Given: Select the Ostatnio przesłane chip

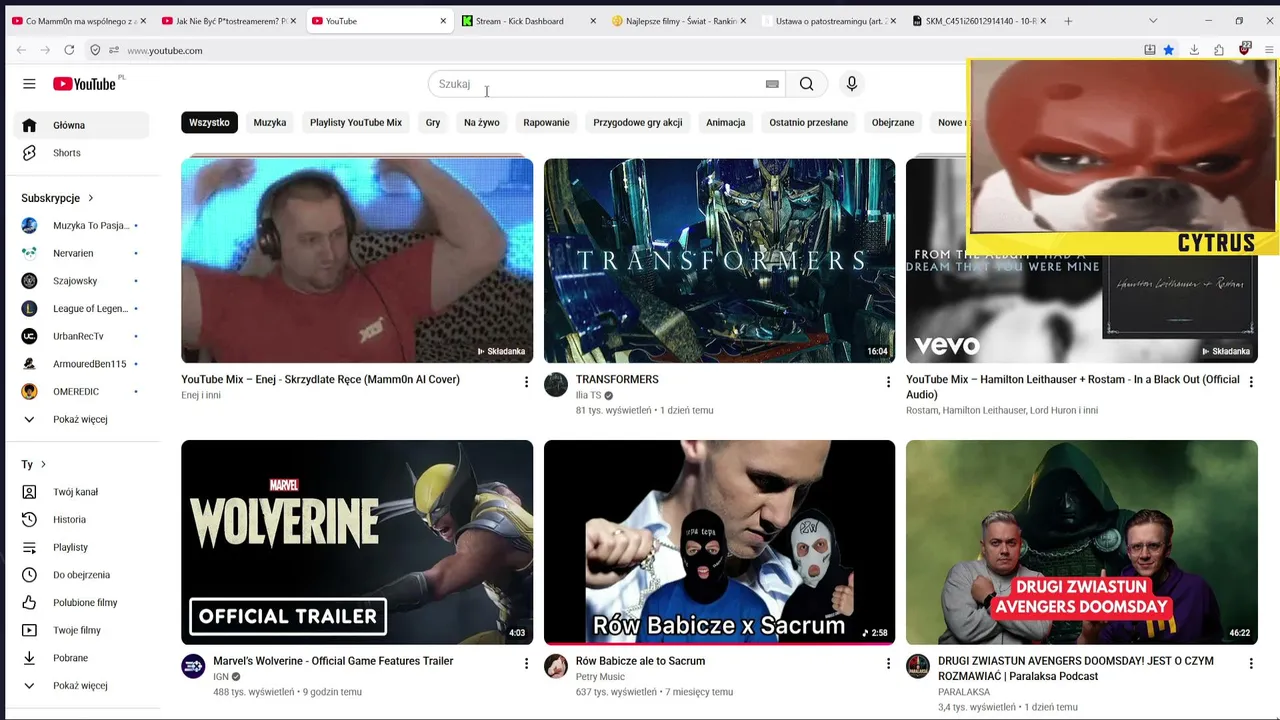Looking at the screenshot, I should pos(808,122).
